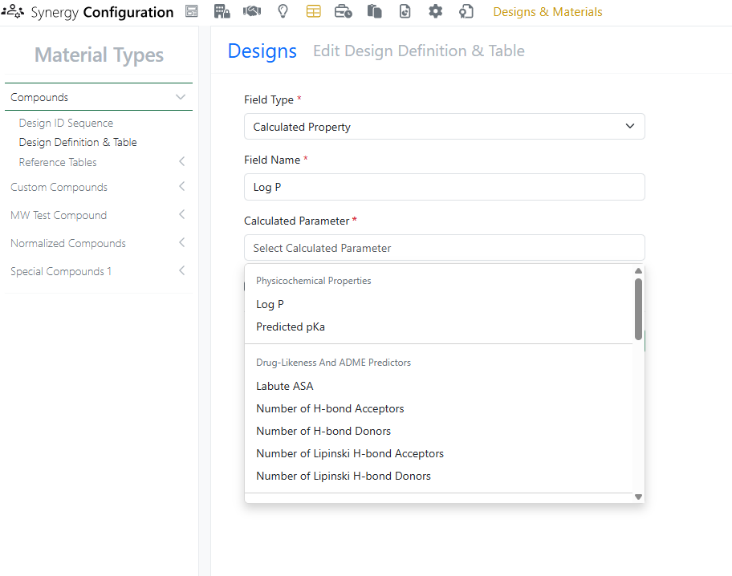Click the Special Compounds 1 label
Viewport: 732px width, 576px height.
tap(61, 271)
